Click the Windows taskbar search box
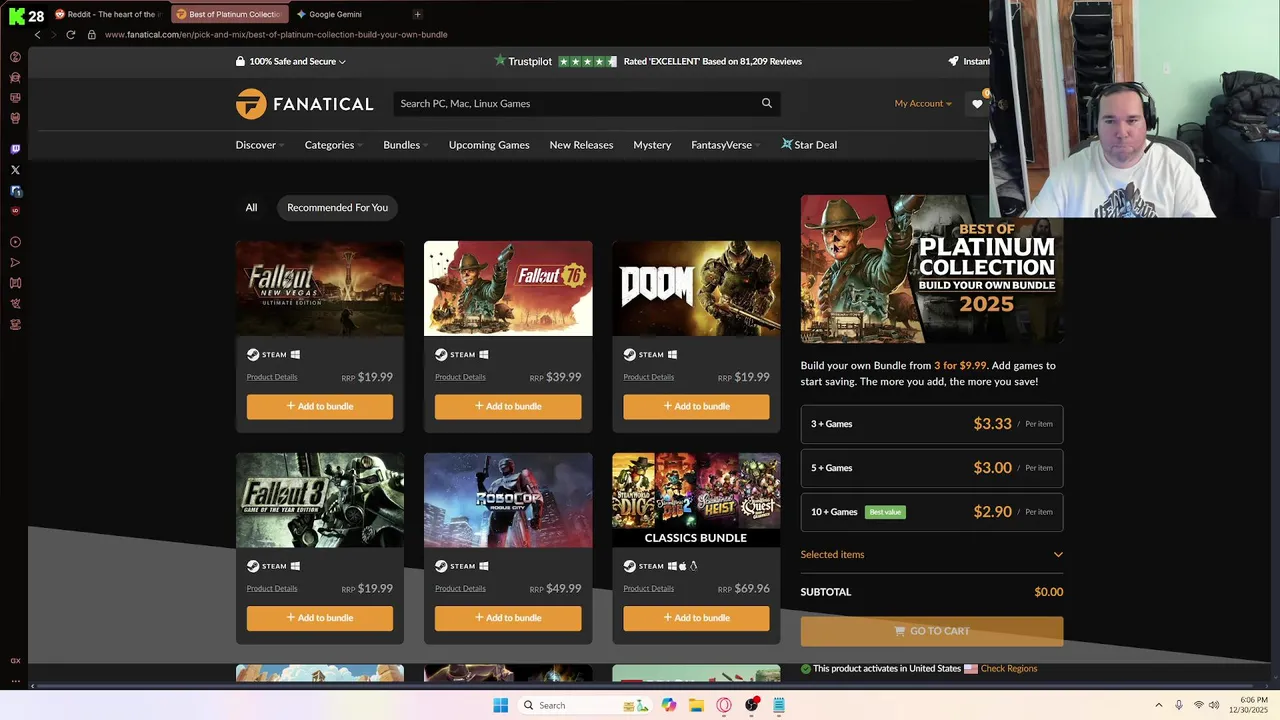Screen dimensions: 1280x720 [x=583, y=705]
